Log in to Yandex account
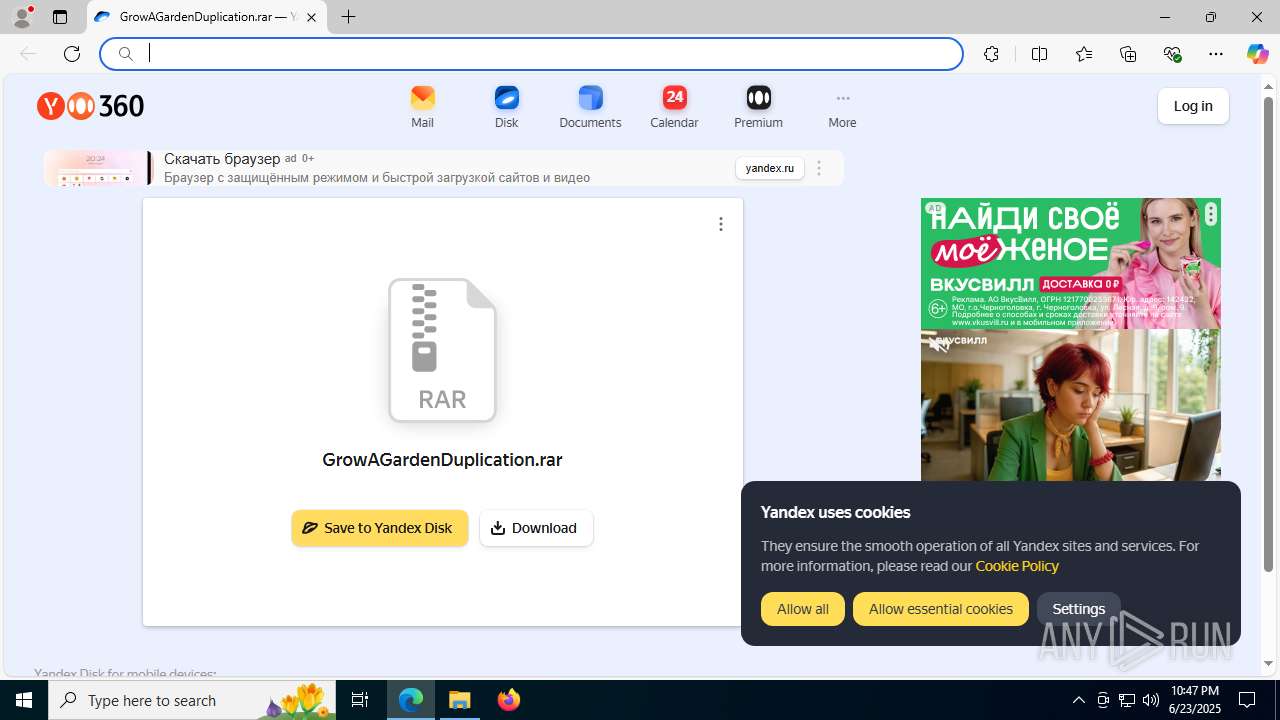This screenshot has height=720, width=1280. (1193, 106)
